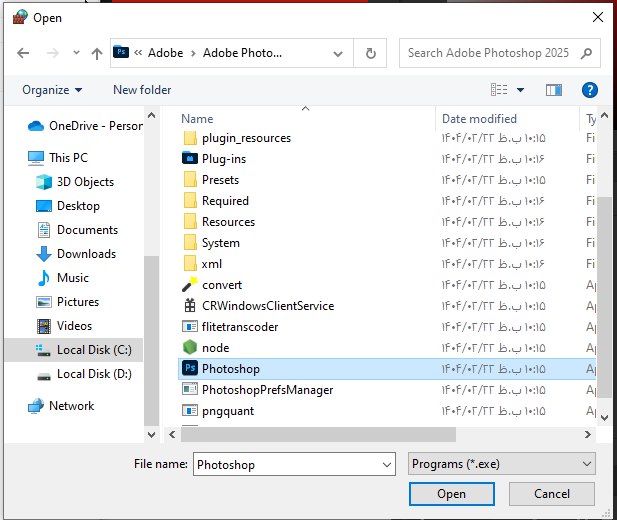Open recent locations chevron next to forward arrow

(76, 52)
